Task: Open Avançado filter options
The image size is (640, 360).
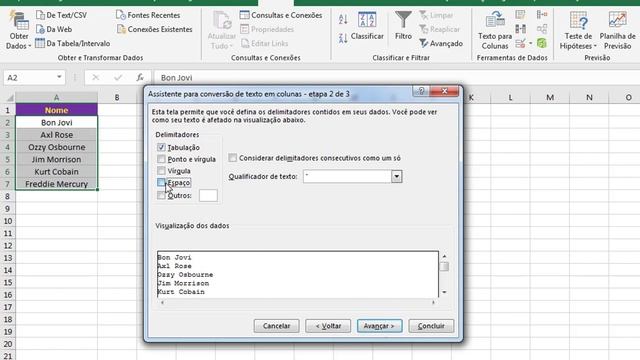Action: [441, 43]
